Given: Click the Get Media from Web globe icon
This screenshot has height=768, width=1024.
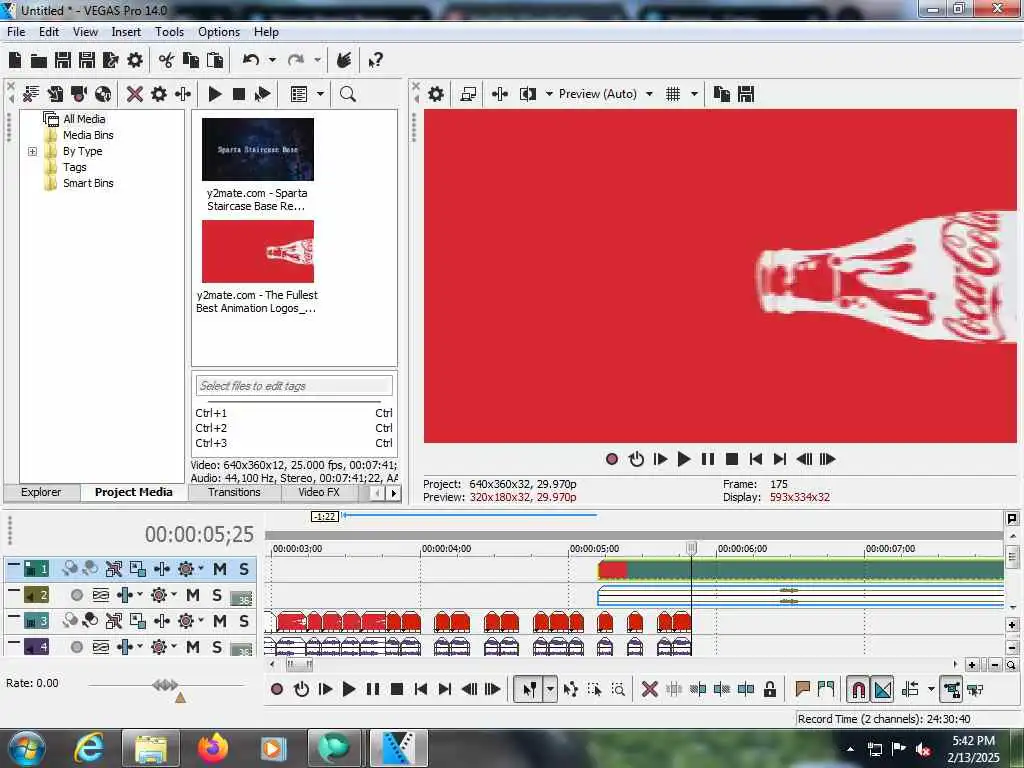Looking at the screenshot, I should [x=103, y=94].
